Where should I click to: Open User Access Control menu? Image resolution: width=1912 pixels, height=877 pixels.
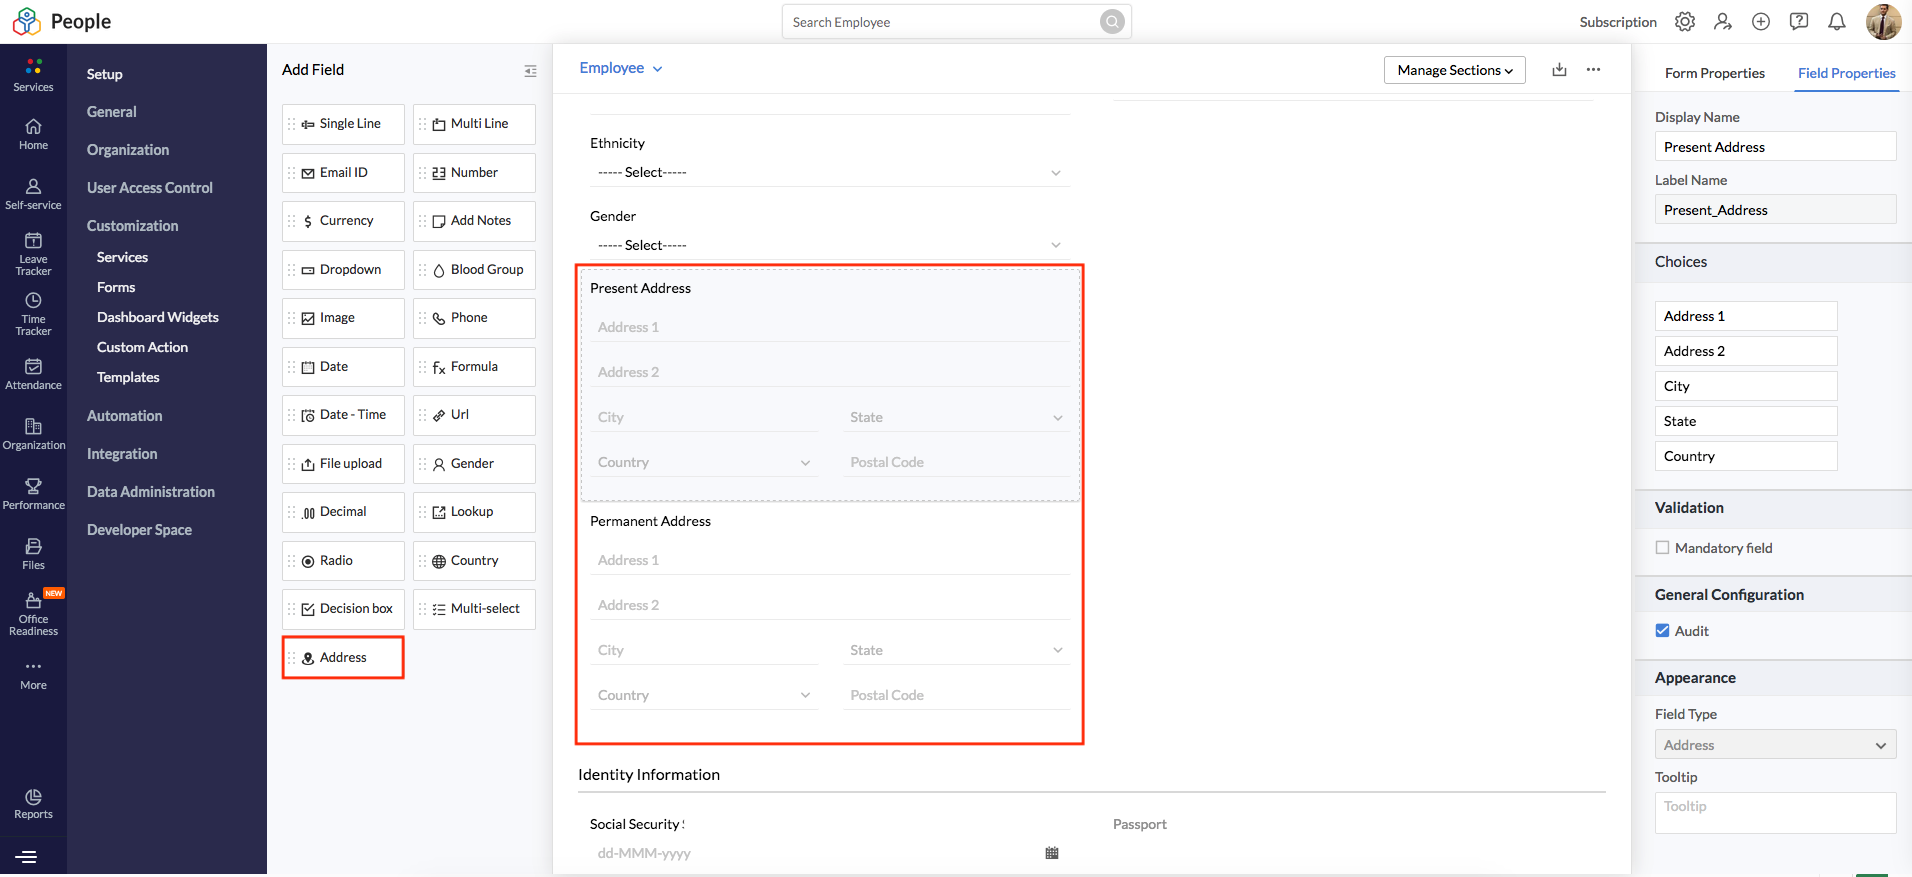[x=149, y=188]
